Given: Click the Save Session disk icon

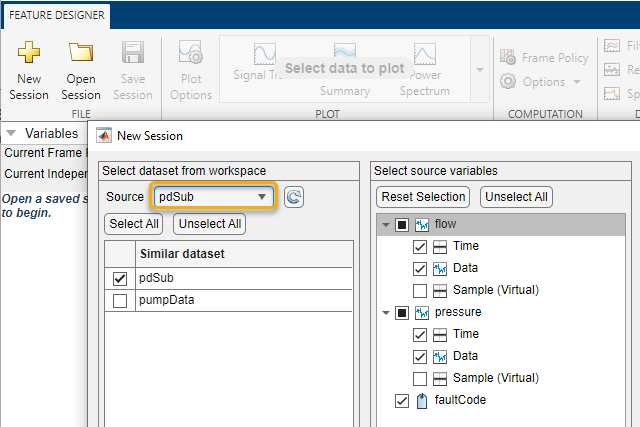Looking at the screenshot, I should 133,54.
